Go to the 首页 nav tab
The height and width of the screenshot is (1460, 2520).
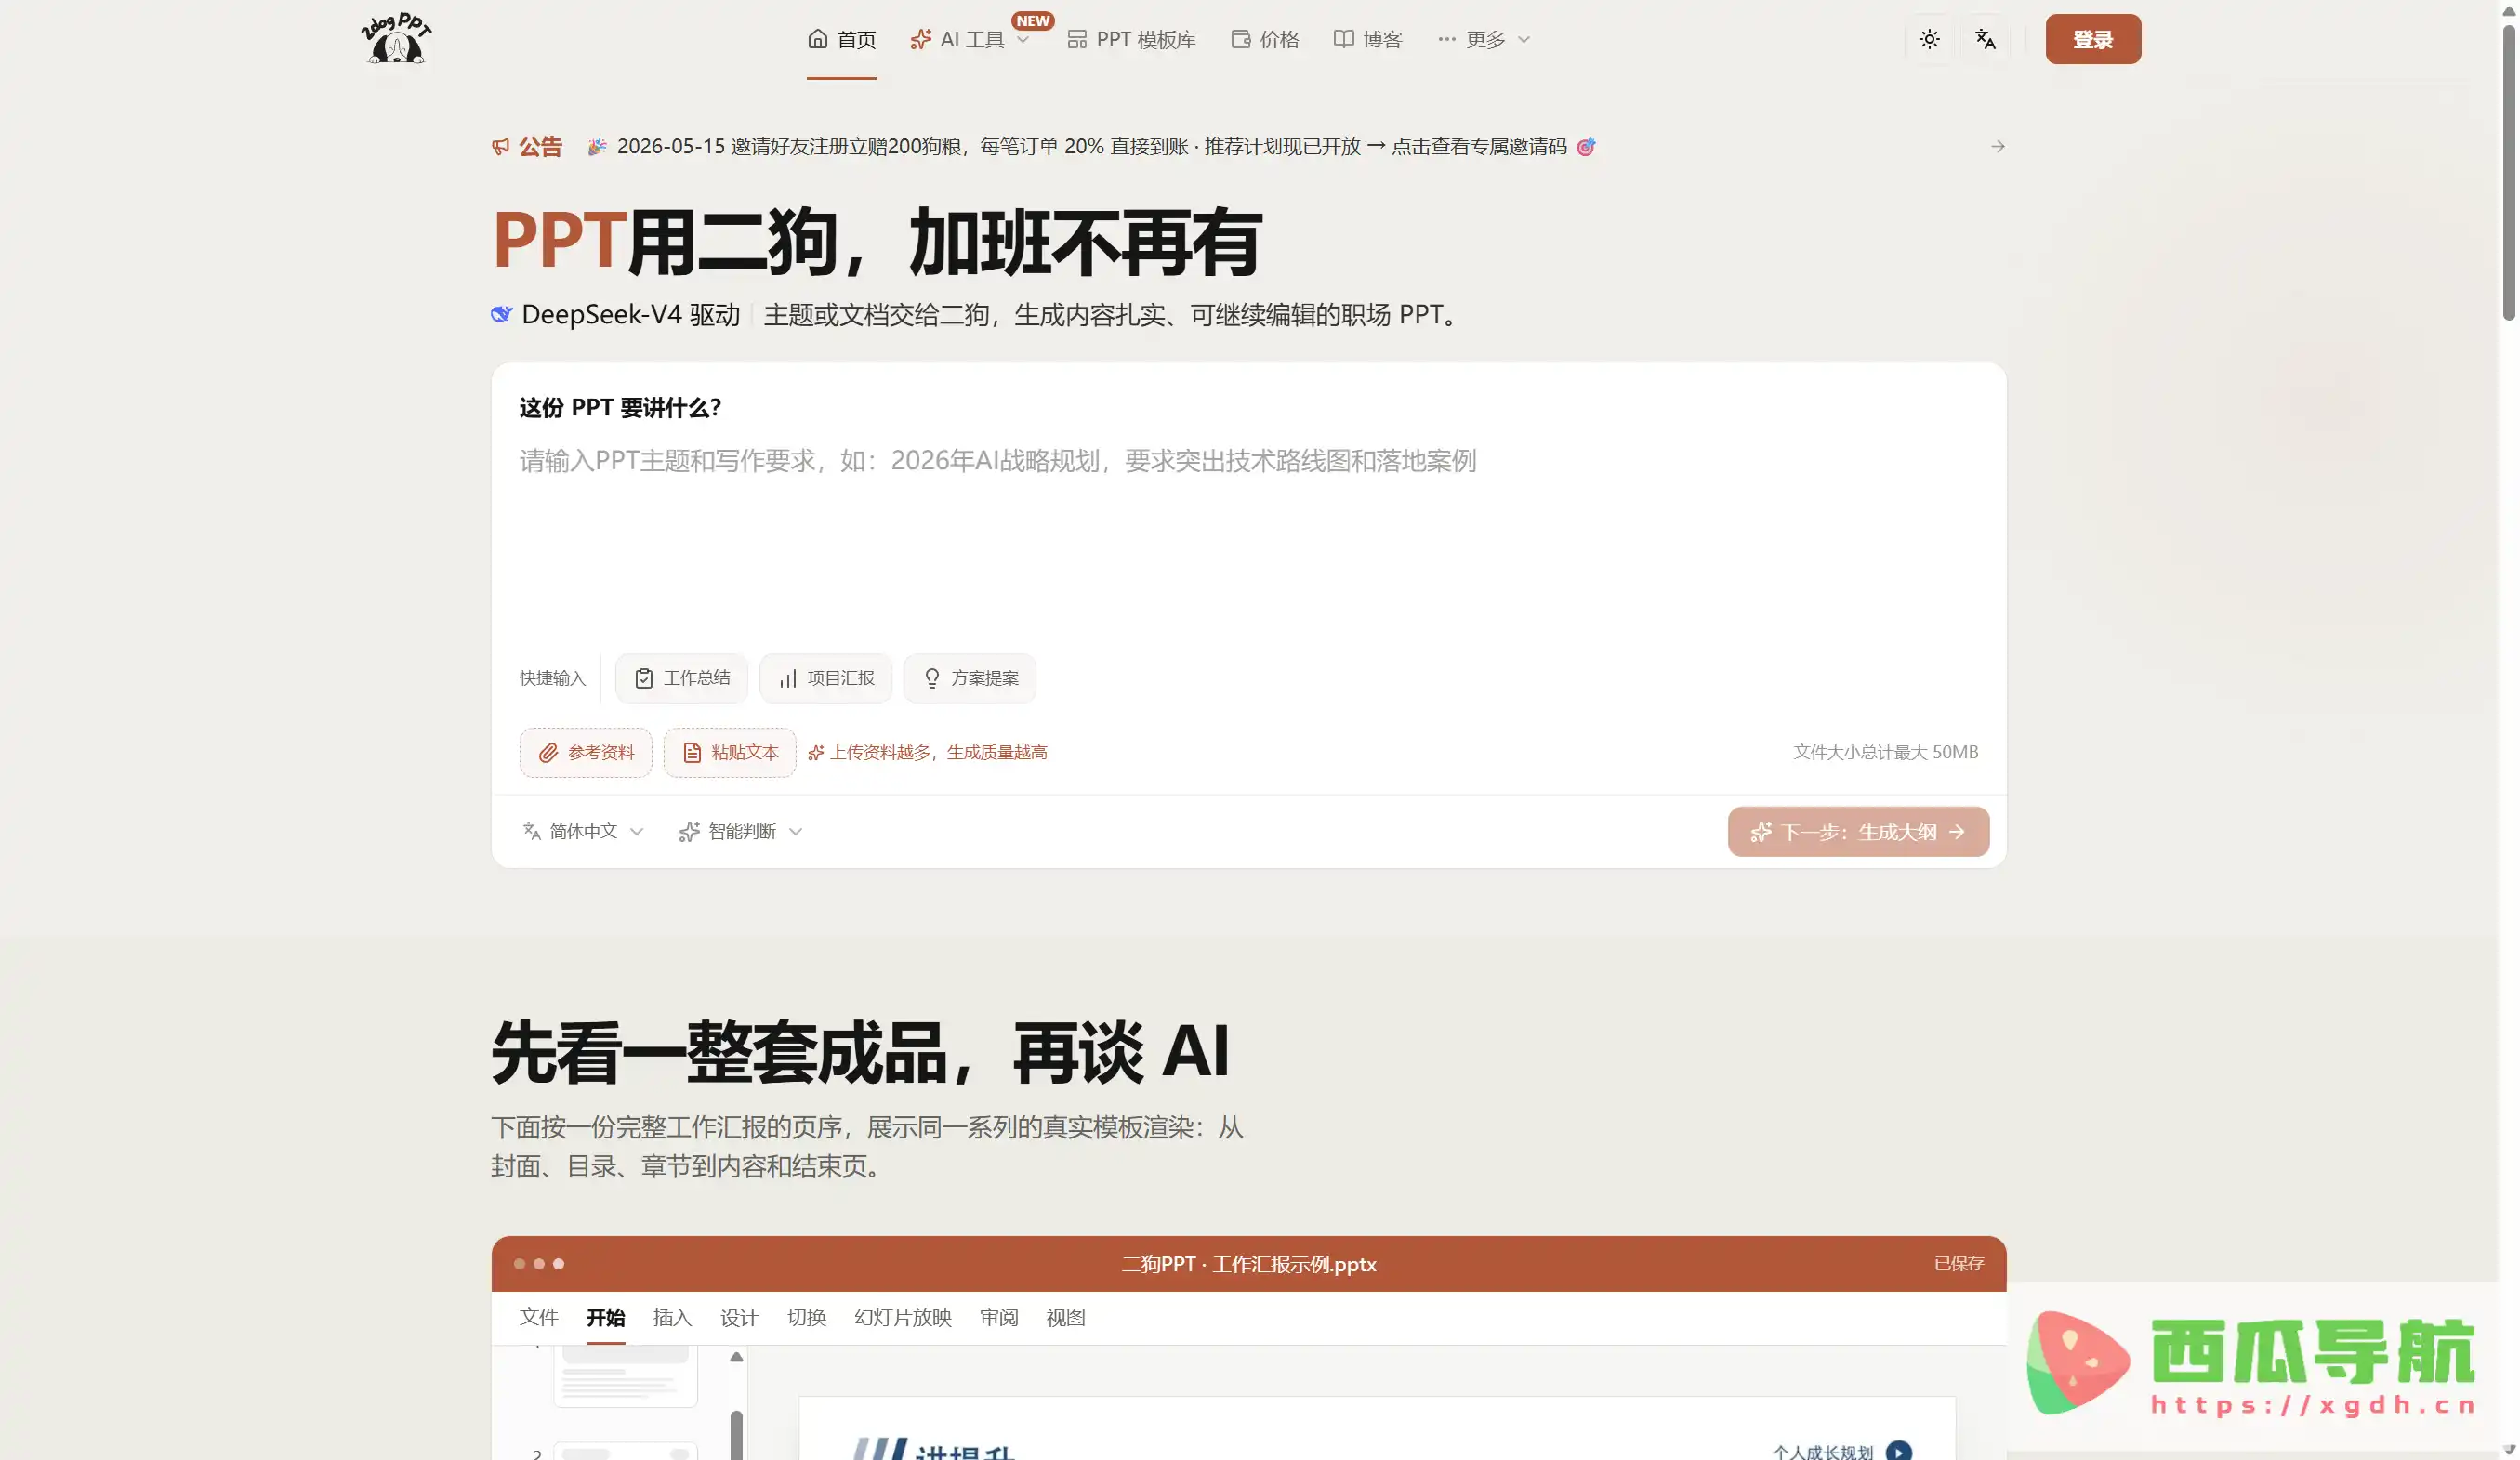click(841, 39)
